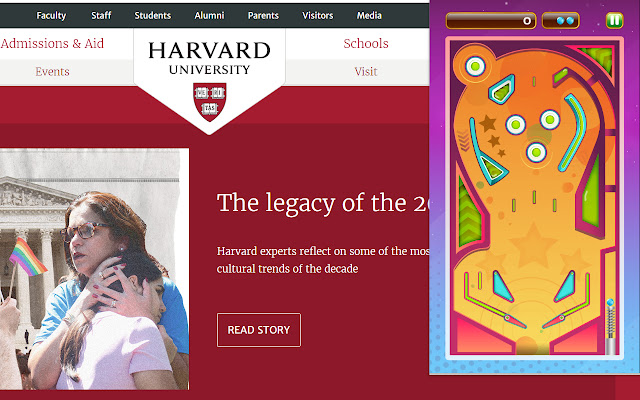640x400 pixels.
Task: Click the left flipper in pinball
Action: click(495, 311)
